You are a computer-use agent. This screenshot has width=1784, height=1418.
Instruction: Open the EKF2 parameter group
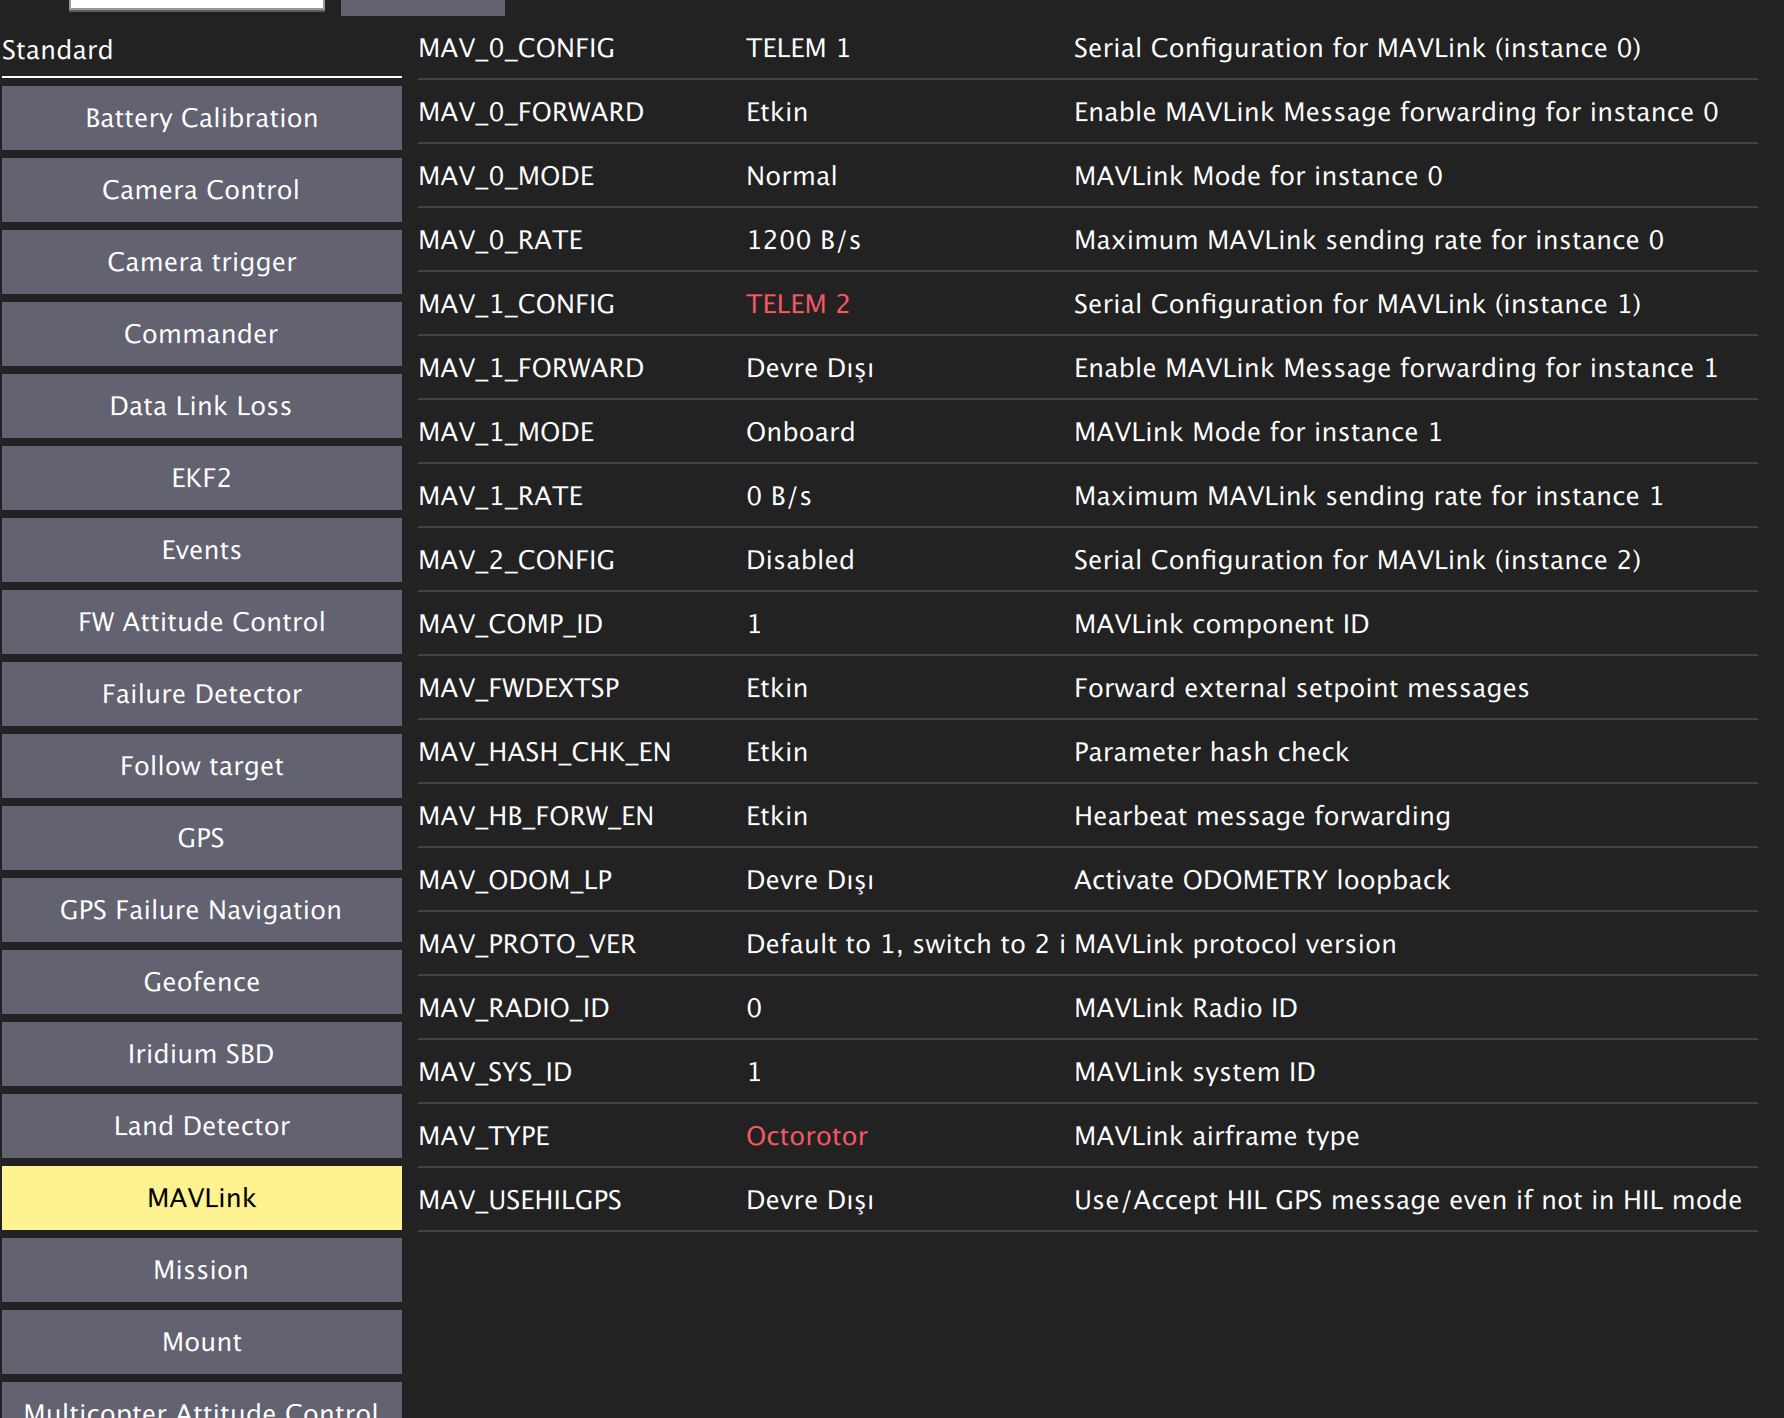click(201, 477)
